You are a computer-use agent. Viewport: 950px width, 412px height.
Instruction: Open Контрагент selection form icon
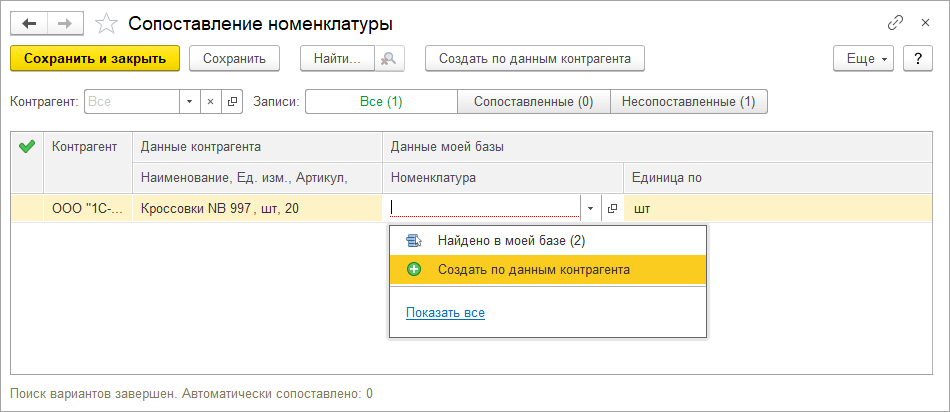(232, 102)
